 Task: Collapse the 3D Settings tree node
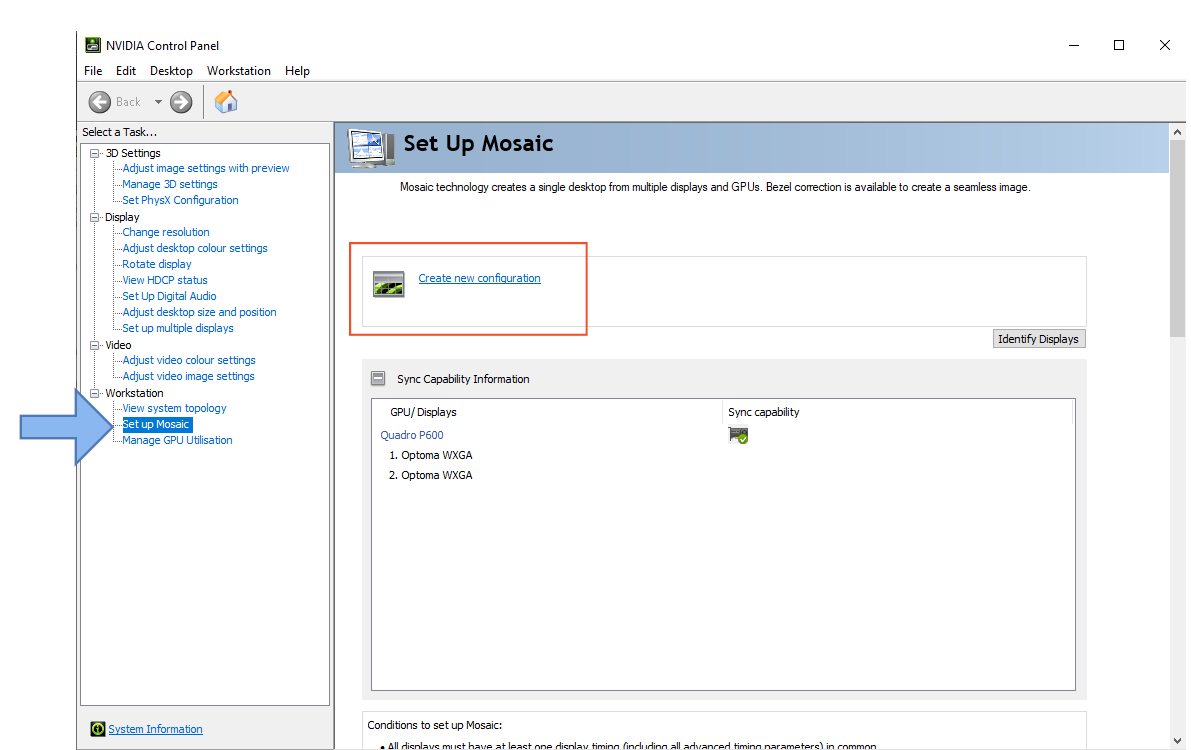(x=95, y=153)
